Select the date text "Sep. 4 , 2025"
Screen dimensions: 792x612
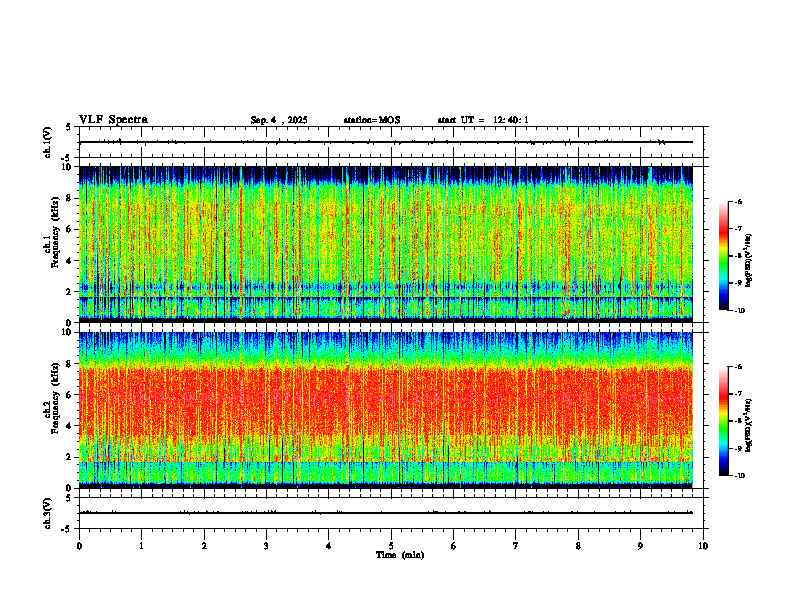pyautogui.click(x=279, y=120)
